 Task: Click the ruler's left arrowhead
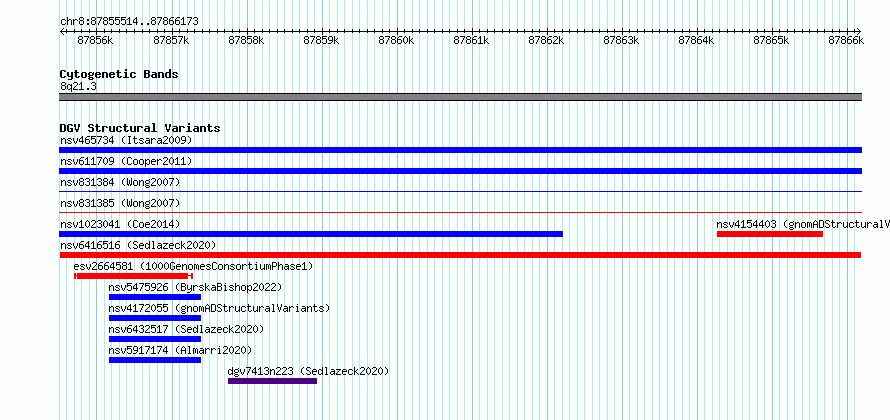(62, 31)
